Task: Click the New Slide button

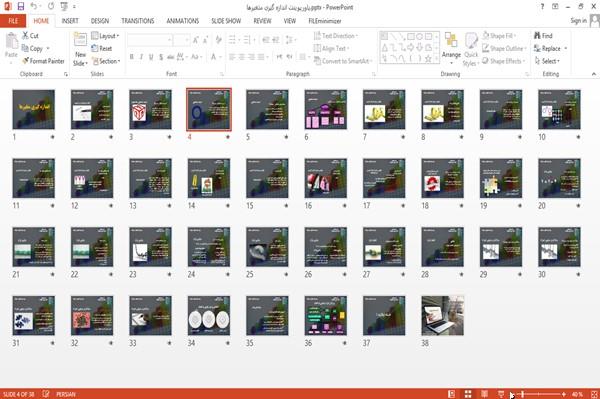Action: click(80, 49)
